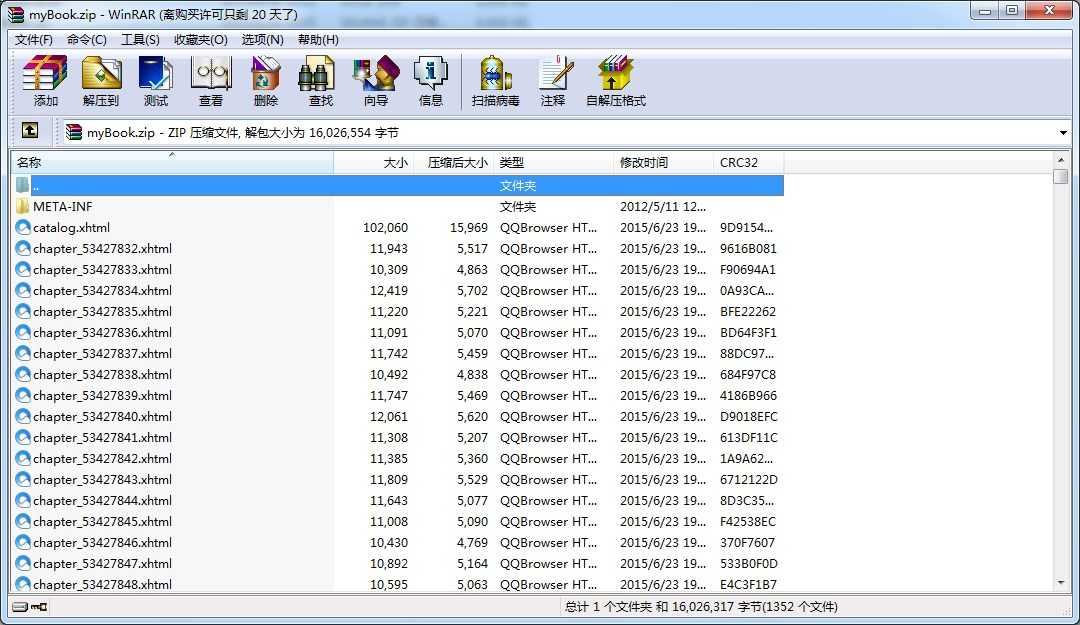Open the Help (帮助) menu

318,39
